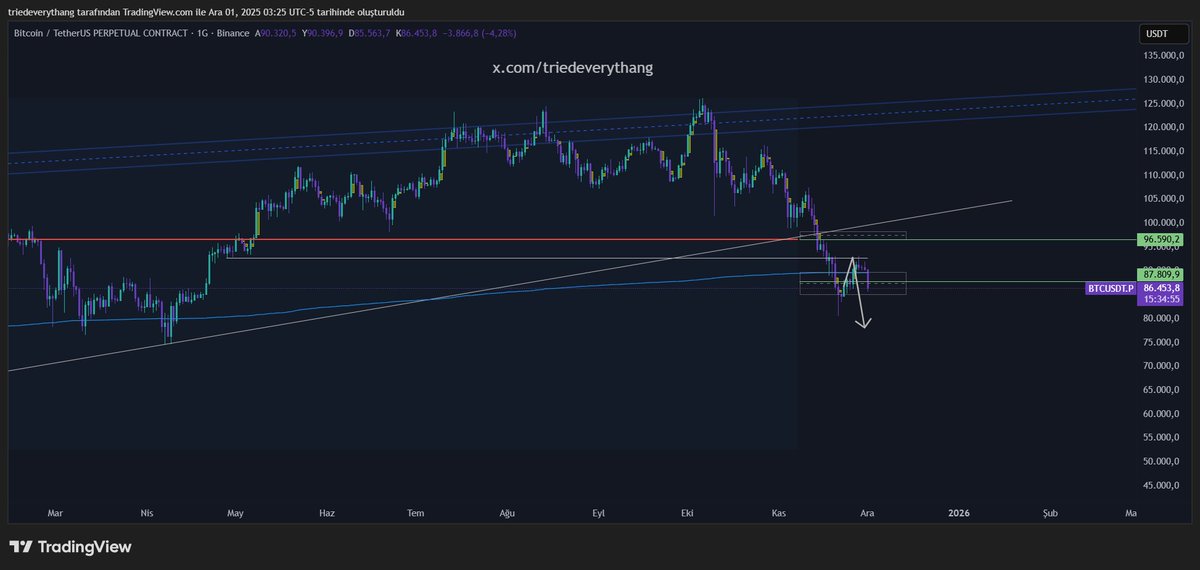This screenshot has width=1200, height=570.
Task: Click the 80.000,0 price axis label
Action: click(1161, 318)
